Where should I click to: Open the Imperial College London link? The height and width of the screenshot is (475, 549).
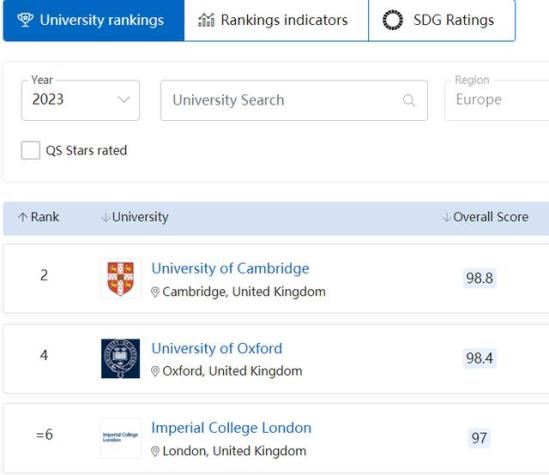pyautogui.click(x=231, y=428)
